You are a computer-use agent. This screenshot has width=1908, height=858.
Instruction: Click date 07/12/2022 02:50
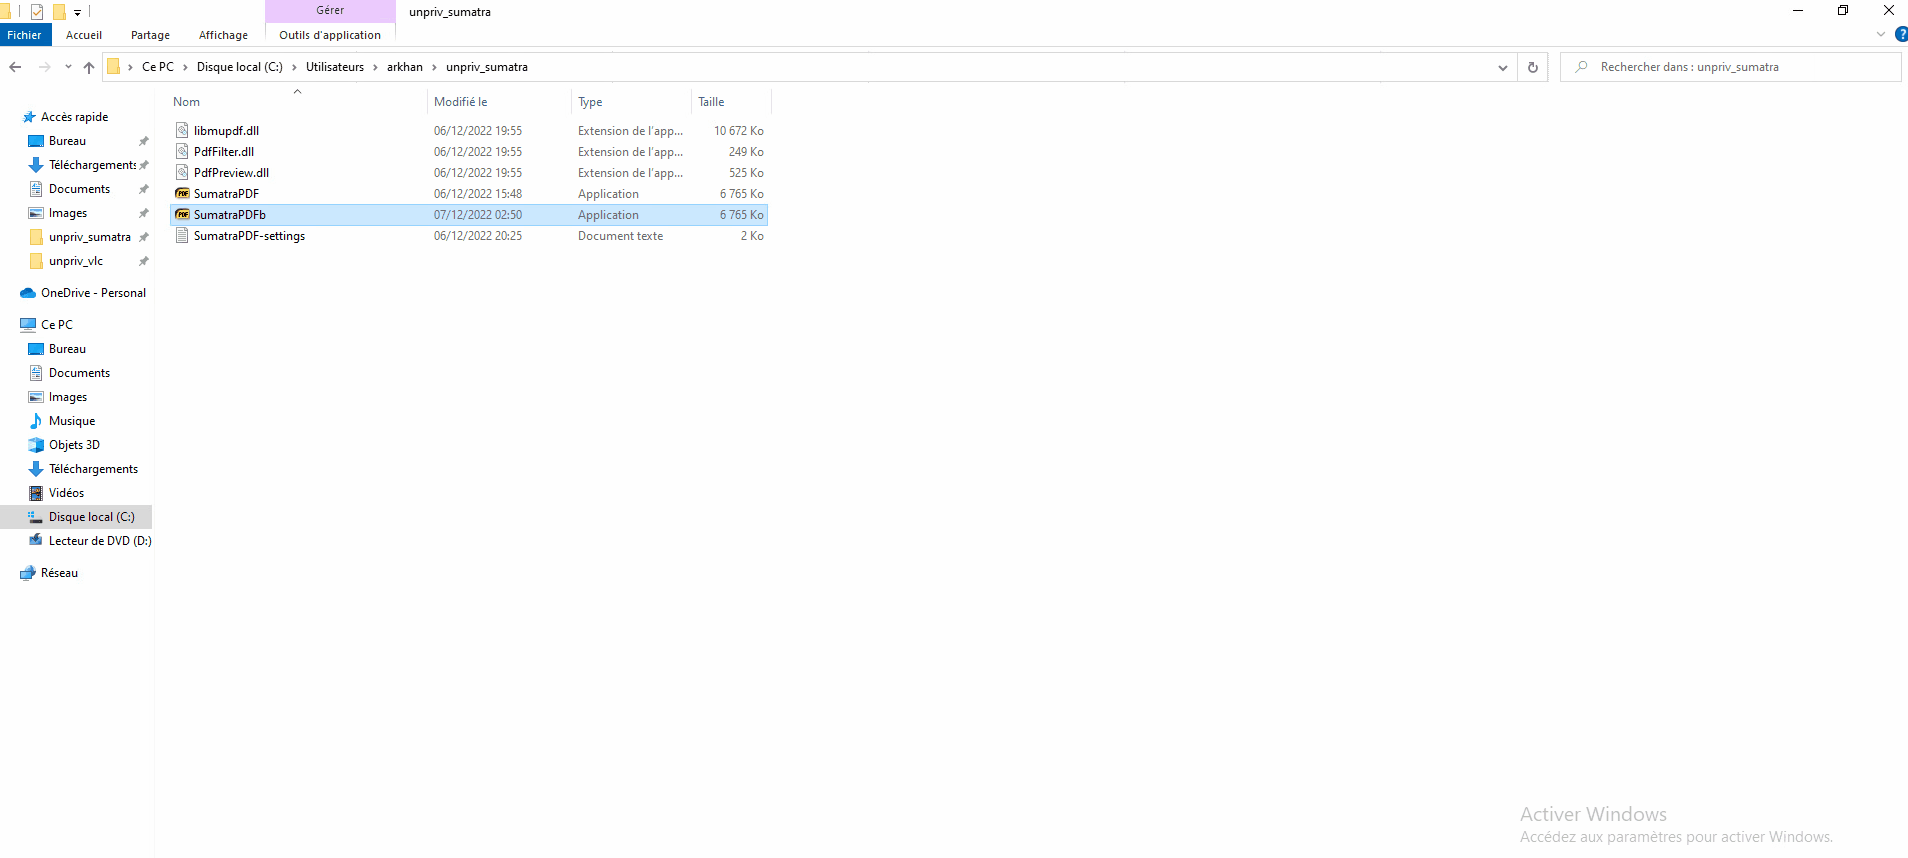pyautogui.click(x=478, y=215)
